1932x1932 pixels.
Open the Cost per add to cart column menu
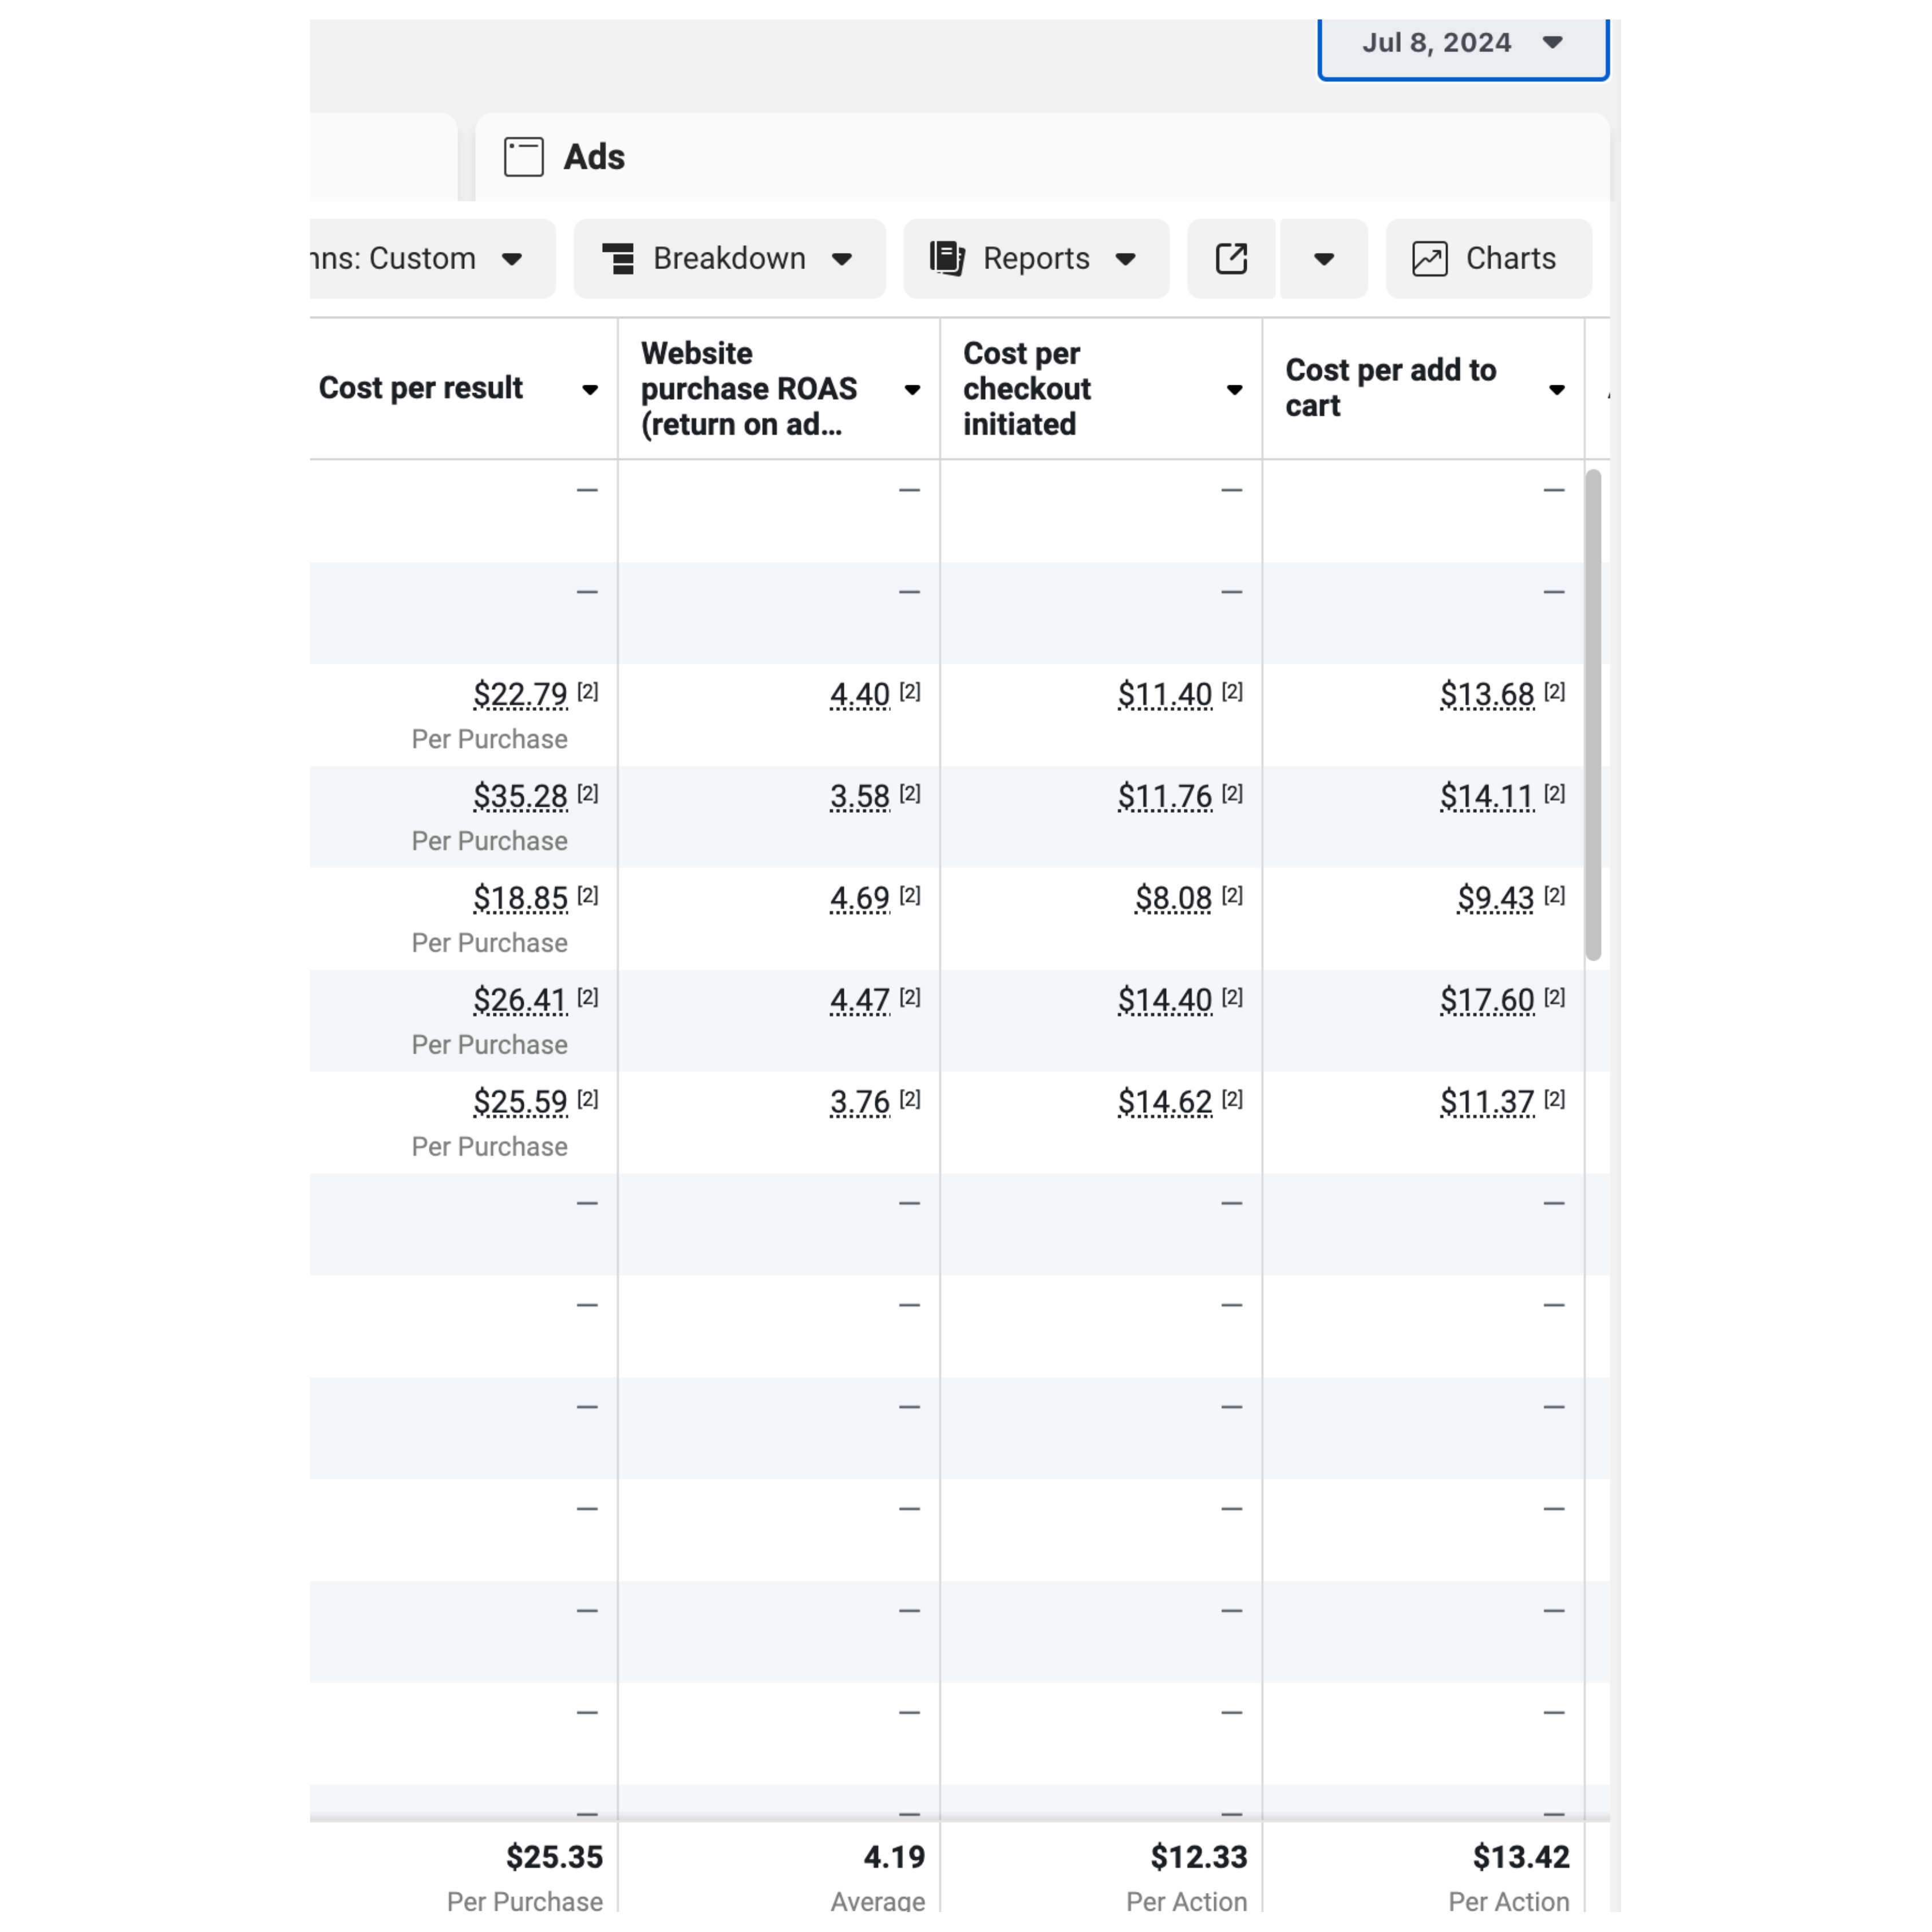click(1556, 390)
